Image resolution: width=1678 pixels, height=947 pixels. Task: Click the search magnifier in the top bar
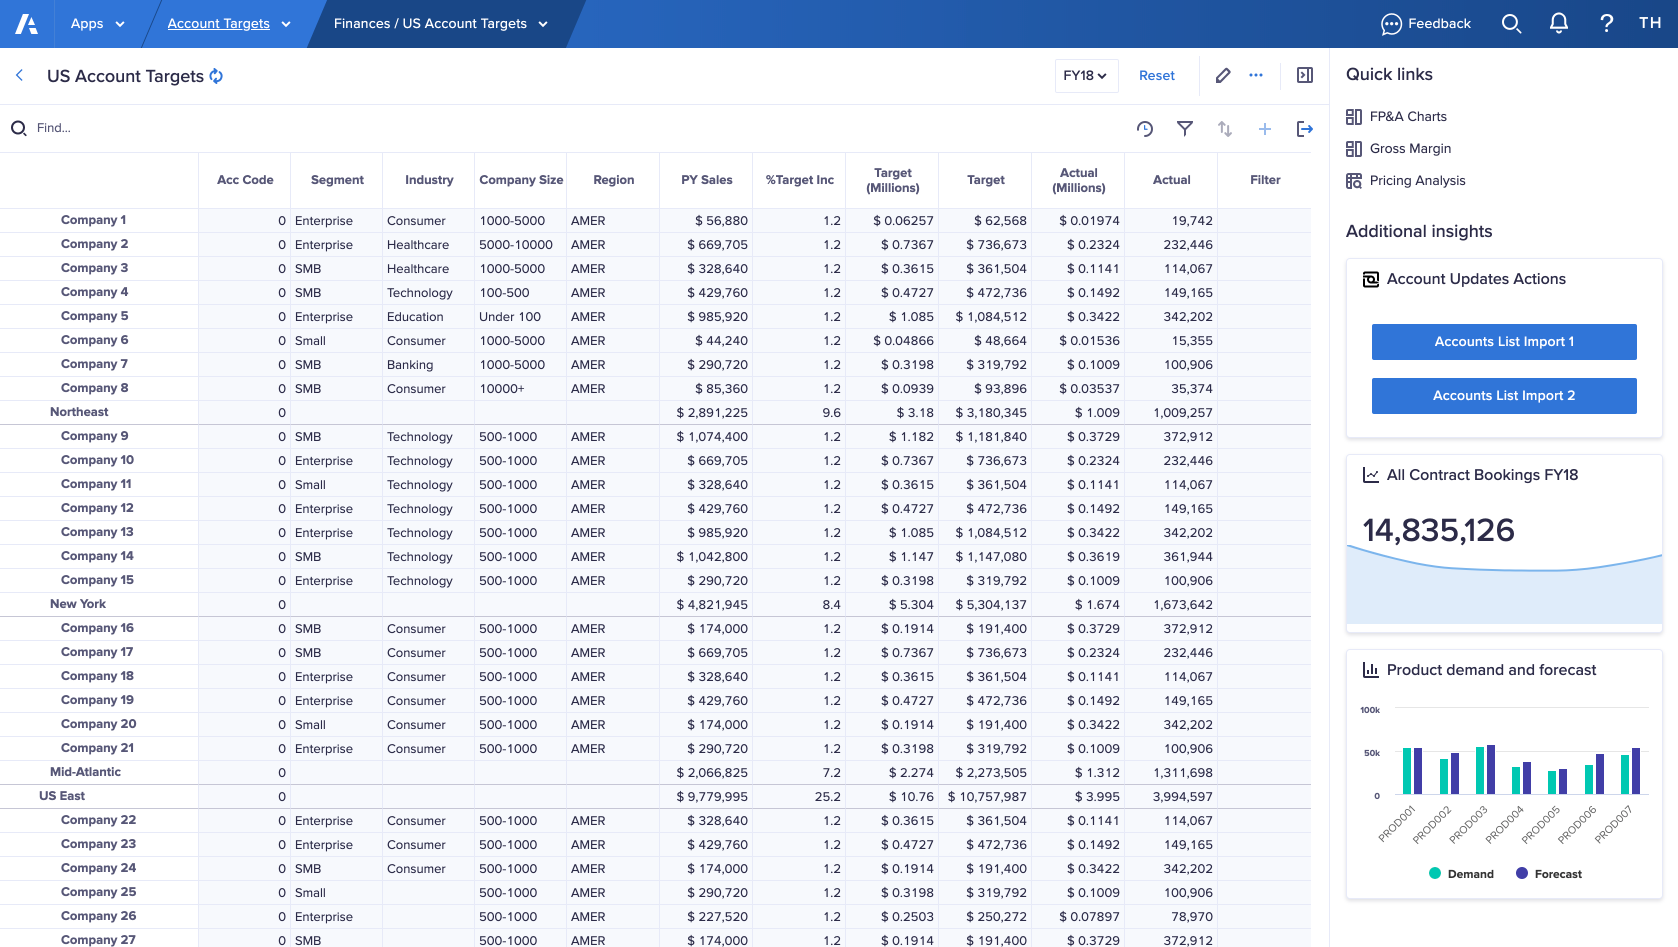[x=1511, y=22]
